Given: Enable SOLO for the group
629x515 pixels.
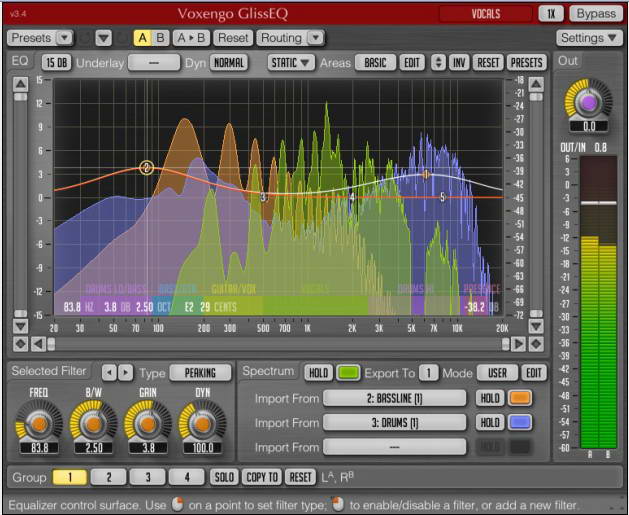Looking at the screenshot, I should click(223, 477).
